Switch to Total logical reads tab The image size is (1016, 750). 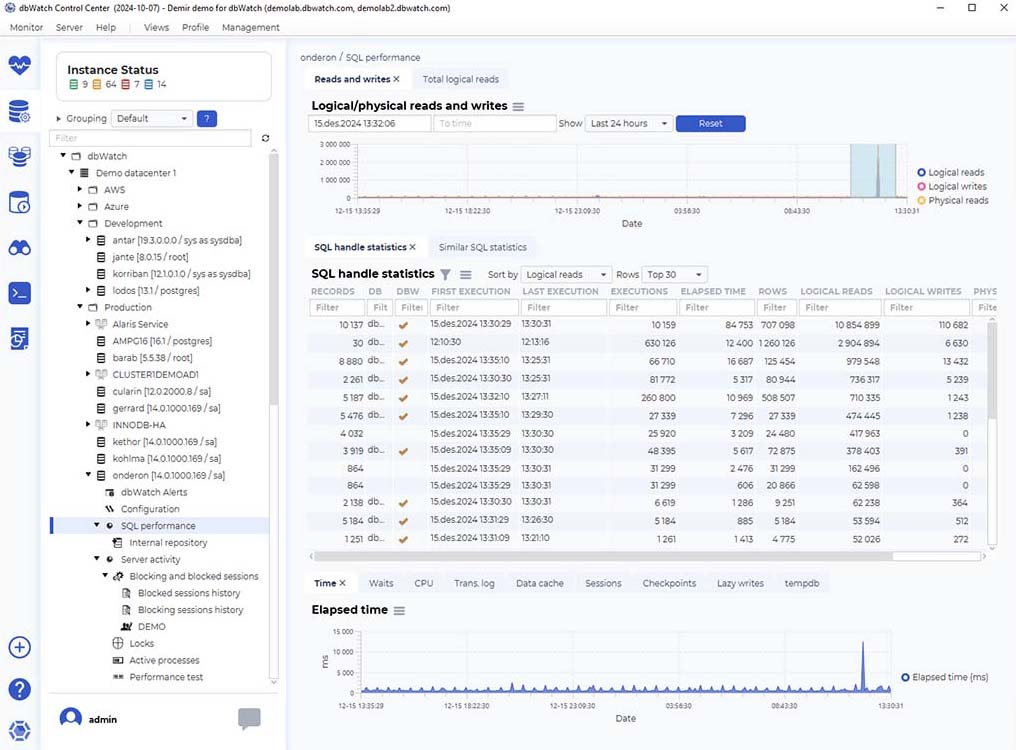pyautogui.click(x=461, y=79)
